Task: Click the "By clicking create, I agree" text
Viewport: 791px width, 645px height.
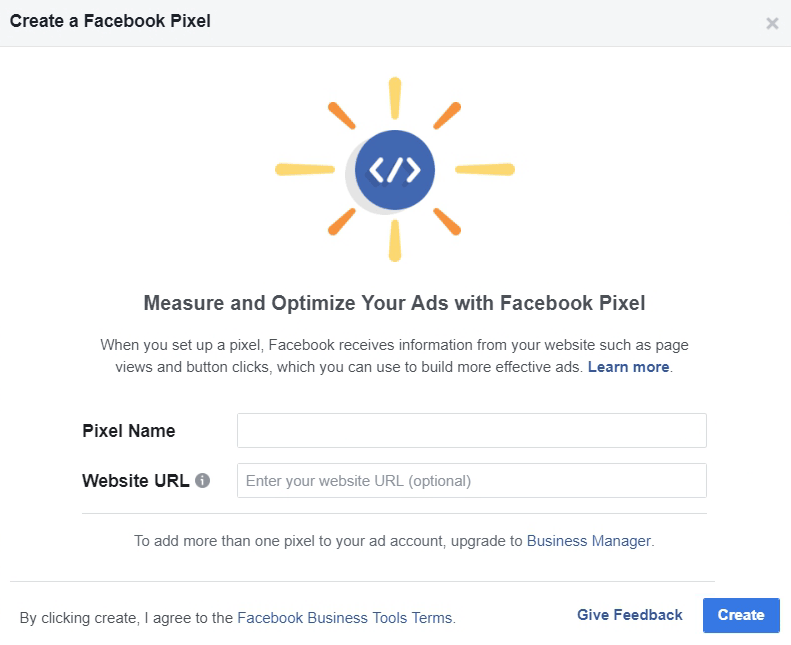Action: point(126,618)
